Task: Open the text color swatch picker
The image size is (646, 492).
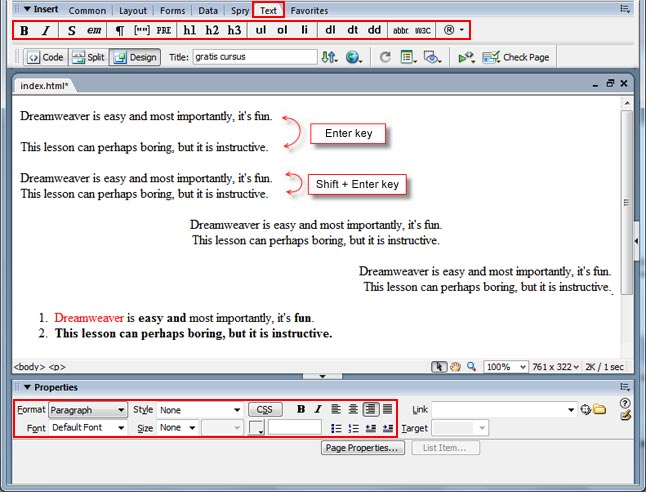Action: click(x=256, y=428)
